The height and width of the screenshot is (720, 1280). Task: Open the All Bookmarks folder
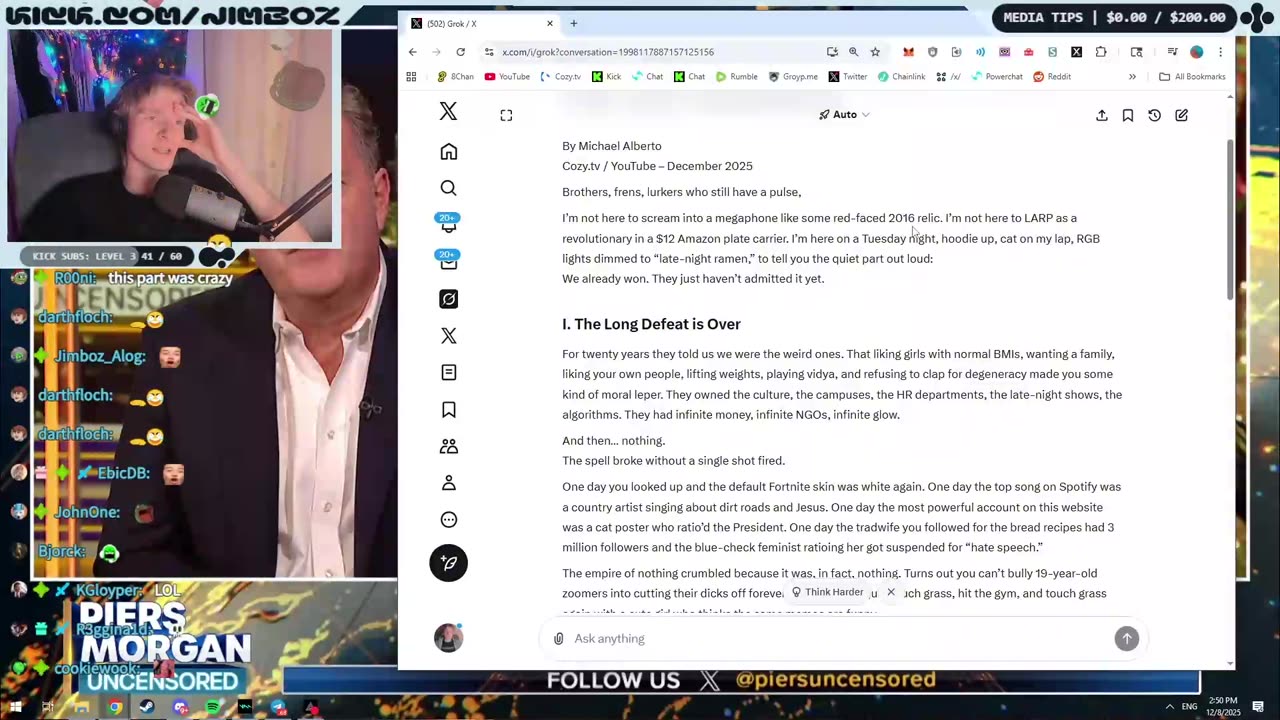coord(1192,77)
